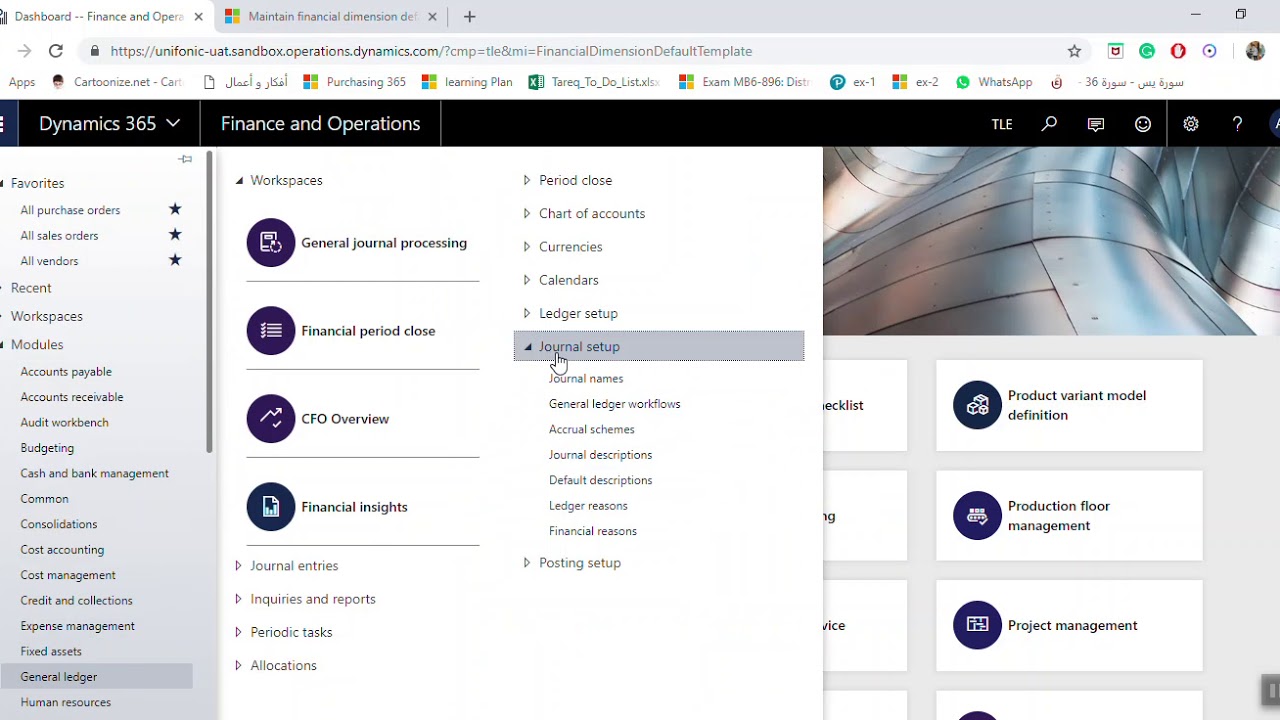Click Project management tile icon
The width and height of the screenshot is (1280, 720).
pos(977,625)
